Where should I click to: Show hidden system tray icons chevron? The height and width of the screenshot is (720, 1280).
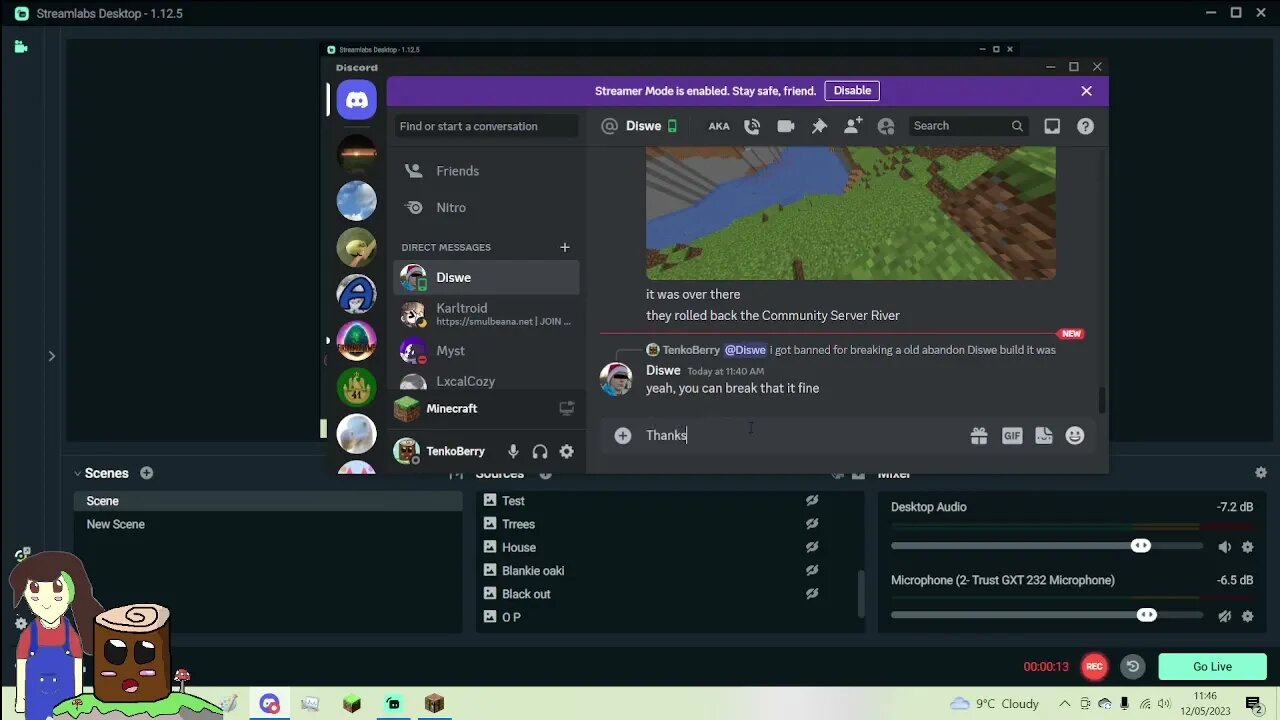pos(1067,704)
